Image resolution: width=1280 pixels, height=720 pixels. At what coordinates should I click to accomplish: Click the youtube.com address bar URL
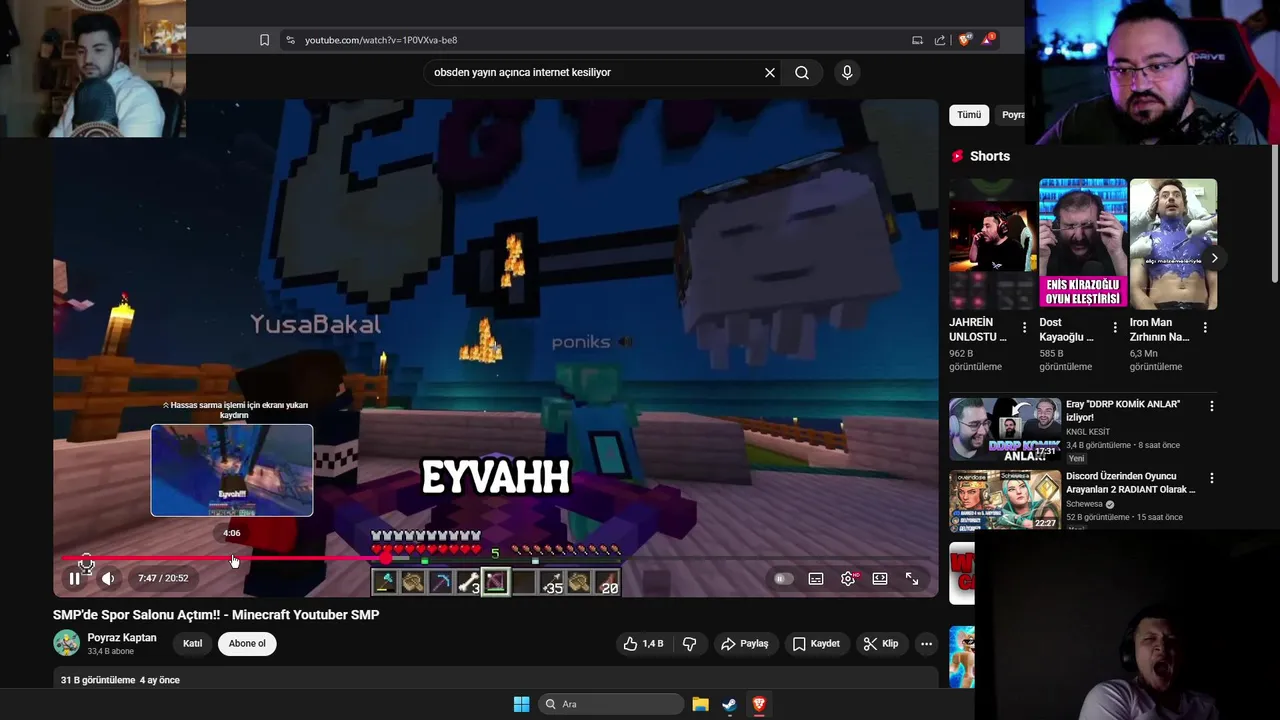[x=381, y=40]
